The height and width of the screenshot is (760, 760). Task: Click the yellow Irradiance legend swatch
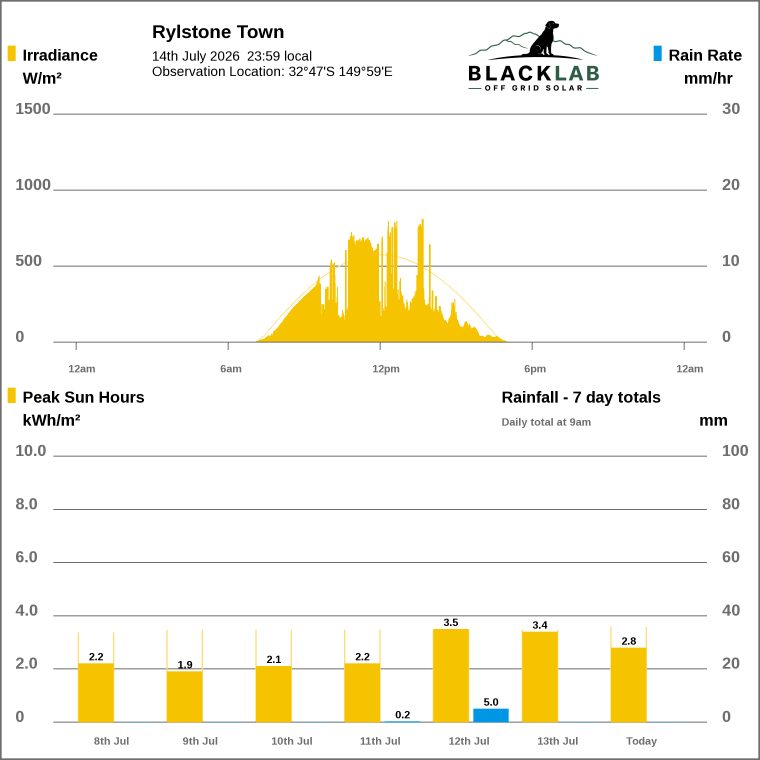pos(12,53)
